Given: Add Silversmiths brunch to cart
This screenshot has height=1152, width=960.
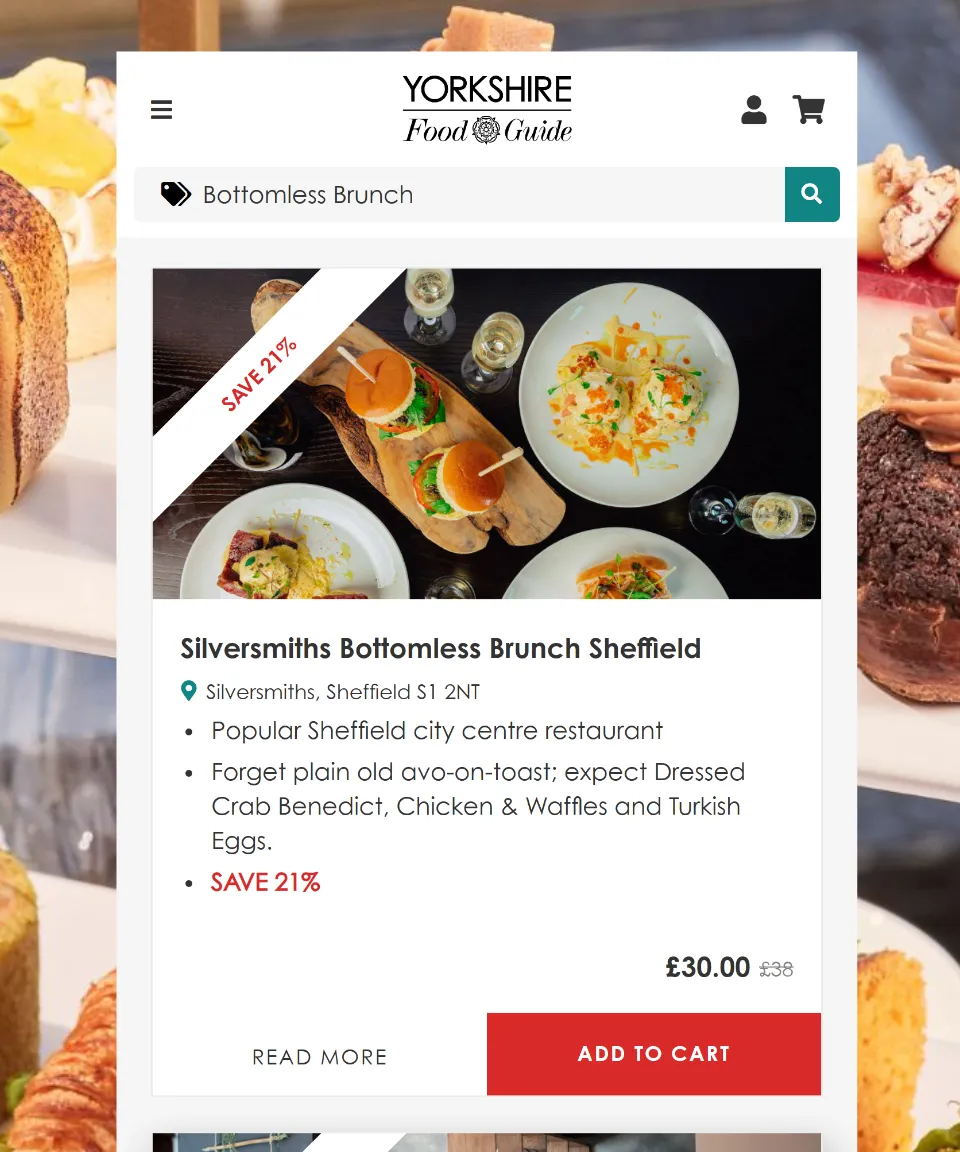Looking at the screenshot, I should tap(654, 1054).
